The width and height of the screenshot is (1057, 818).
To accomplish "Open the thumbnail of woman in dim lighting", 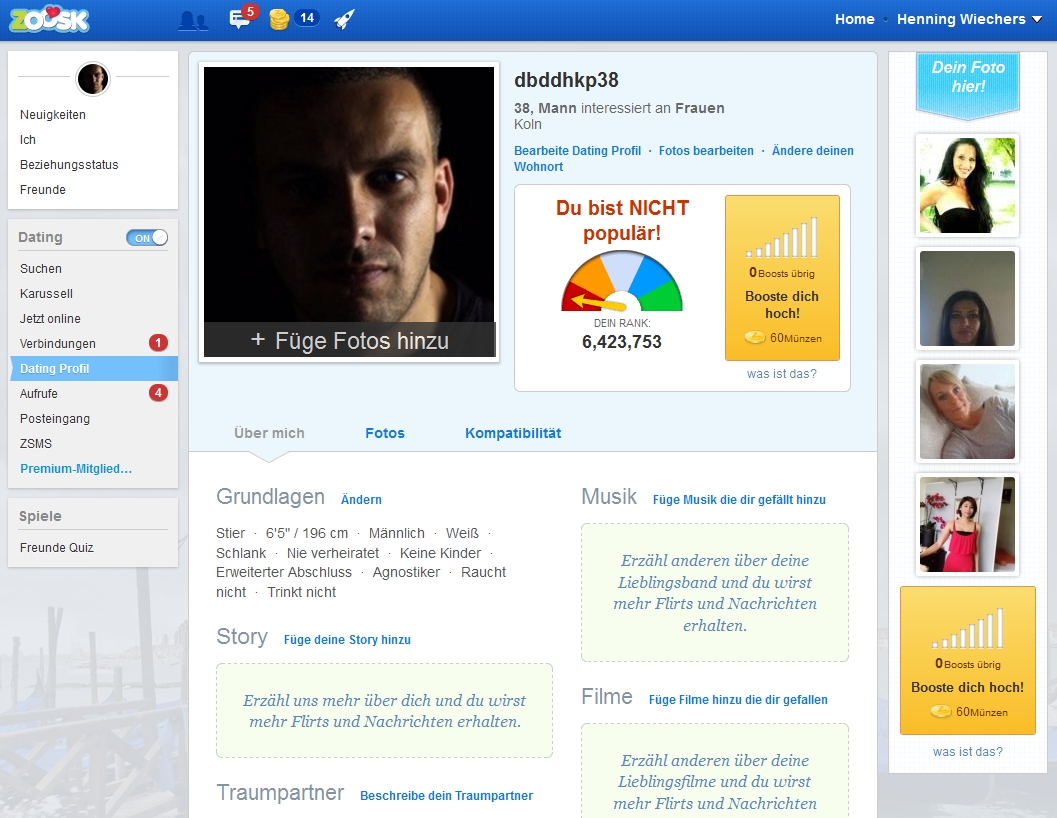I will 967,299.
